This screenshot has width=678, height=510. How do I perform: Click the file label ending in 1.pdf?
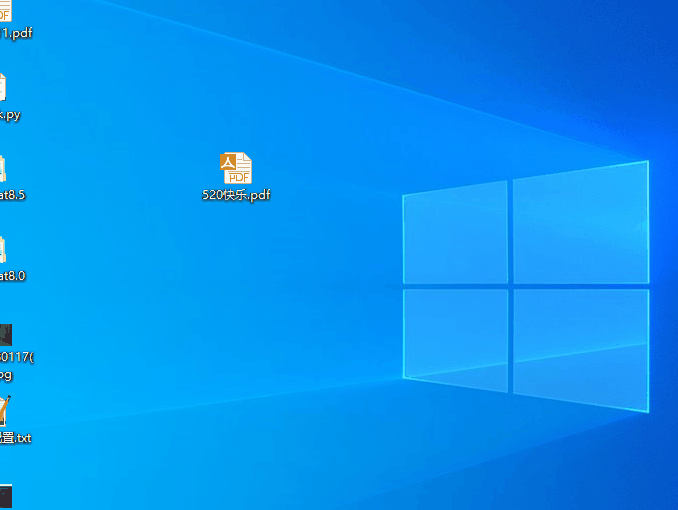[x=16, y=33]
